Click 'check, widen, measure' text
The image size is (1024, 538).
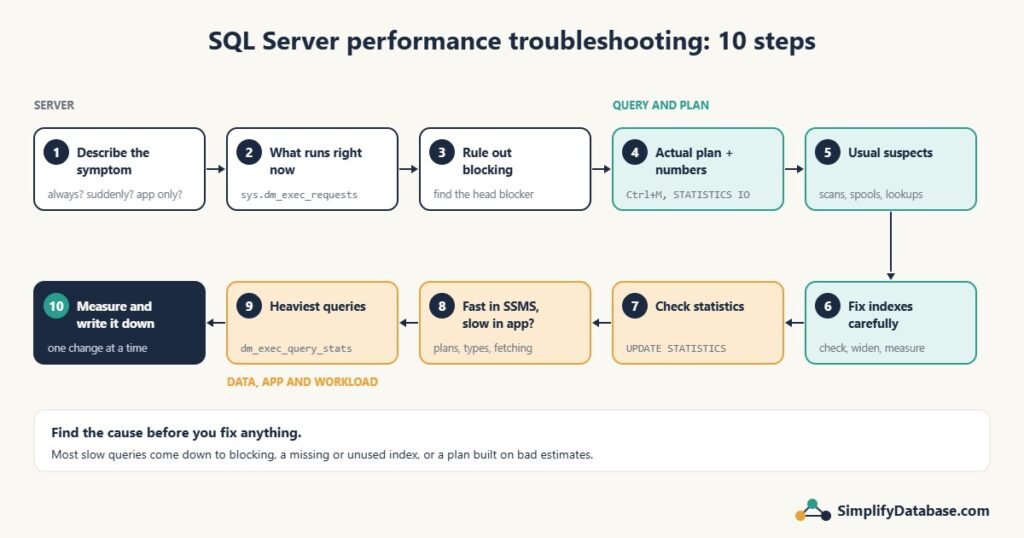click(x=871, y=348)
